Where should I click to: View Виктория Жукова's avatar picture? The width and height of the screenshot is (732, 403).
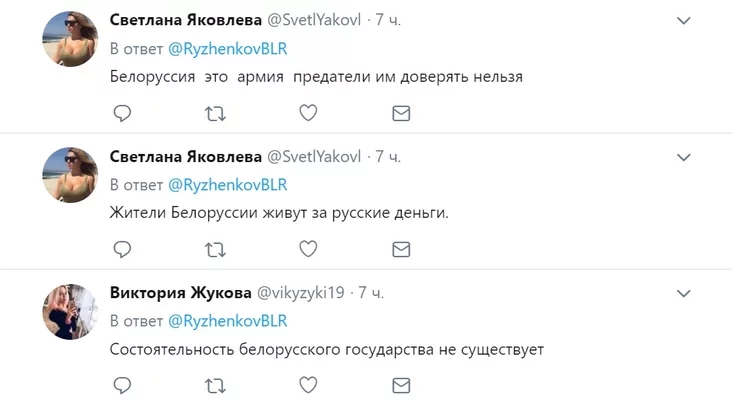69,311
